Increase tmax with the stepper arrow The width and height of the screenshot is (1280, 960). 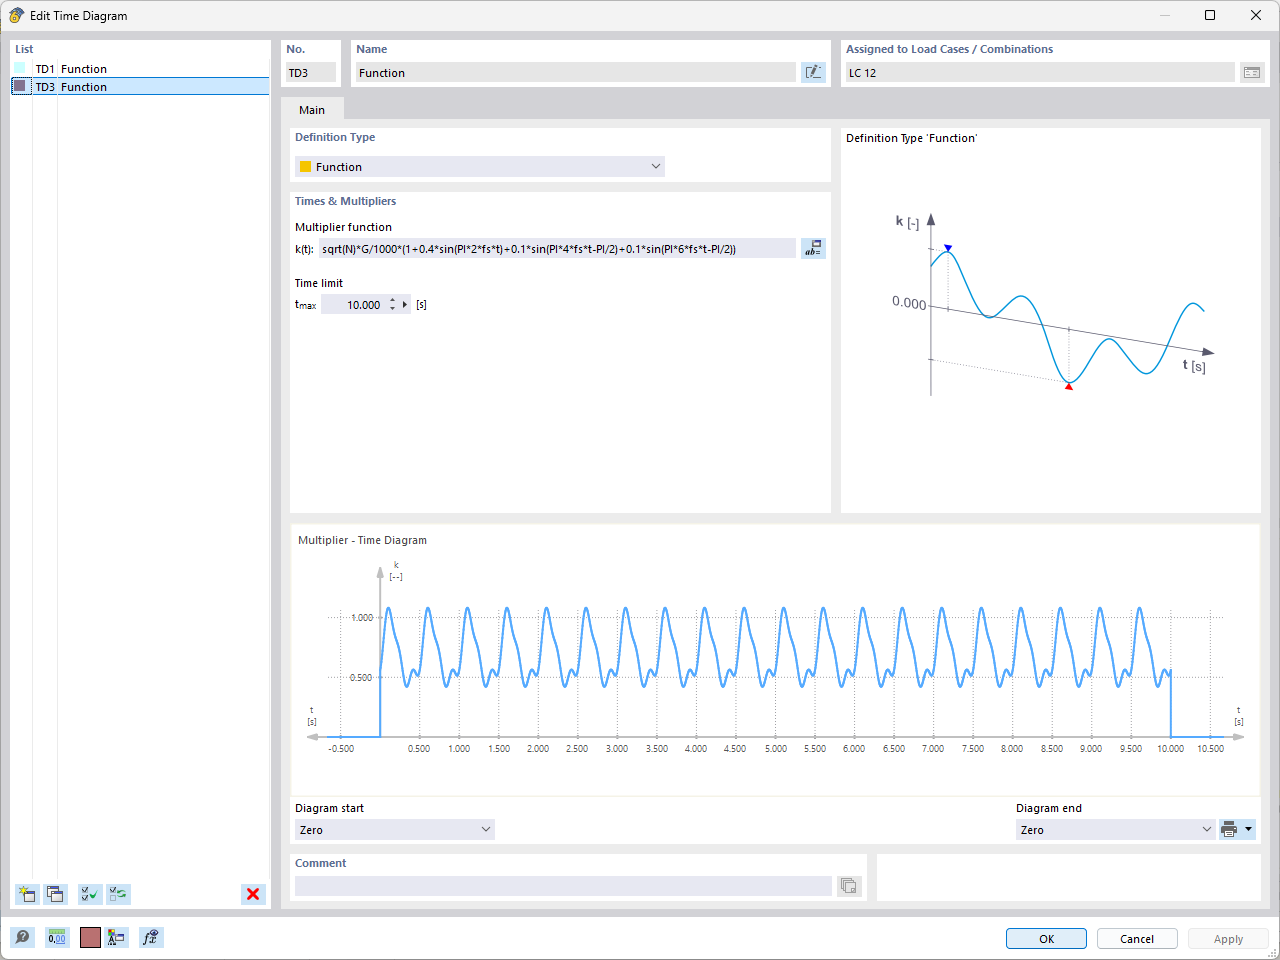point(392,299)
